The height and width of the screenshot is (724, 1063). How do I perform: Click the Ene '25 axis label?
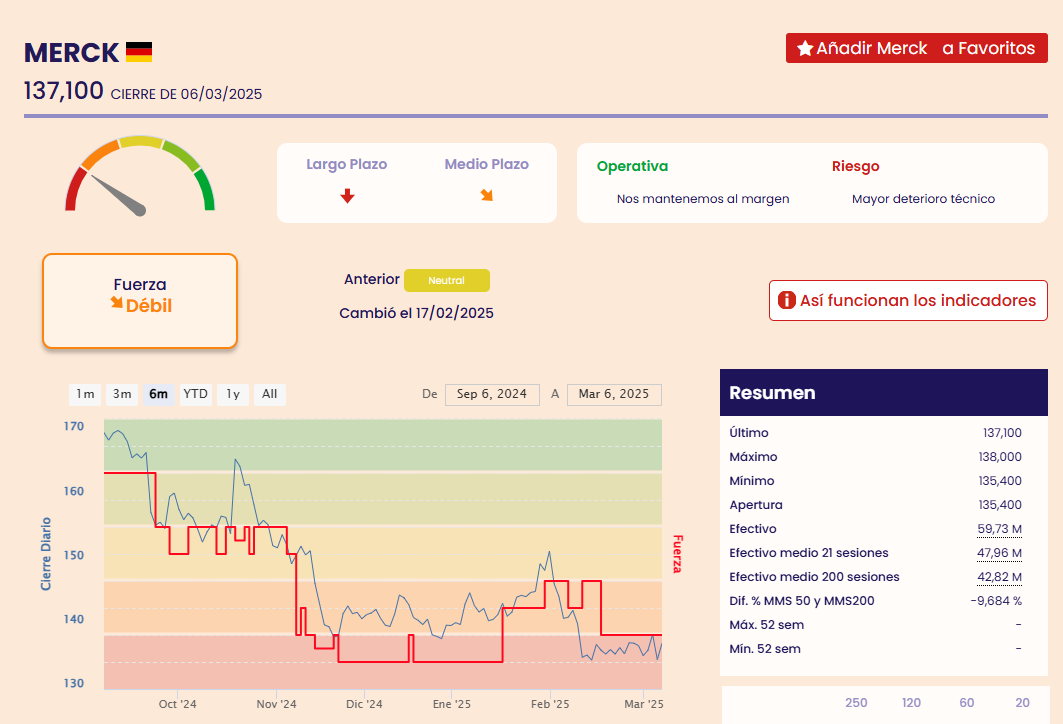(x=452, y=704)
